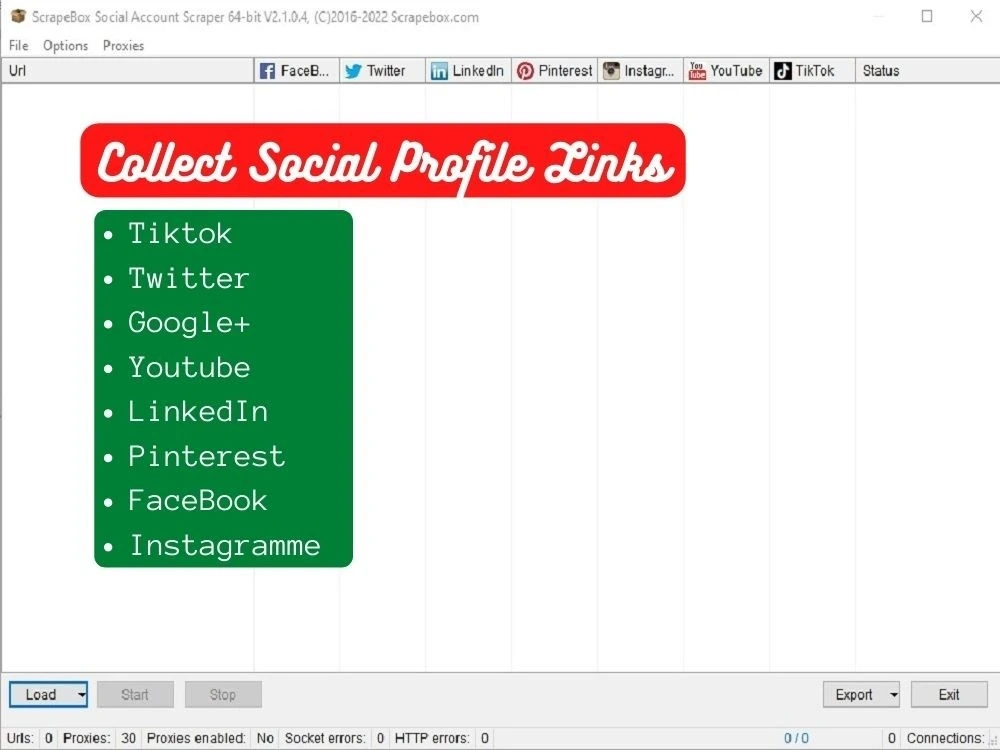This screenshot has width=1000, height=750.
Task: Click the TikTok logo icon
Action: click(783, 71)
